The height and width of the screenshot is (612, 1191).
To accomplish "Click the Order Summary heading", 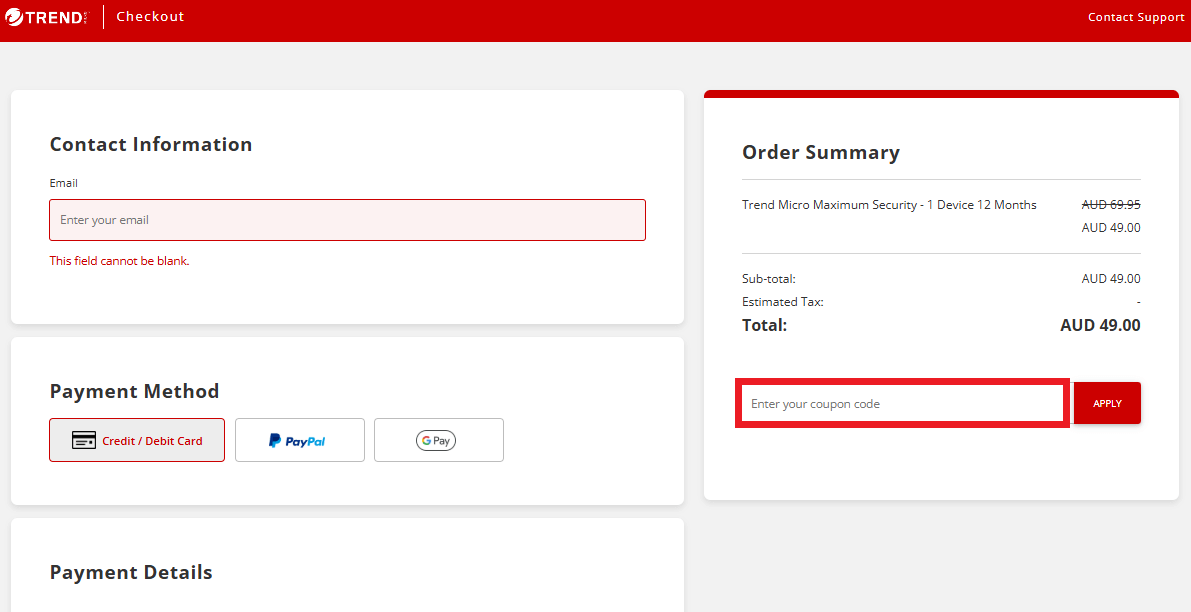I will (x=820, y=152).
